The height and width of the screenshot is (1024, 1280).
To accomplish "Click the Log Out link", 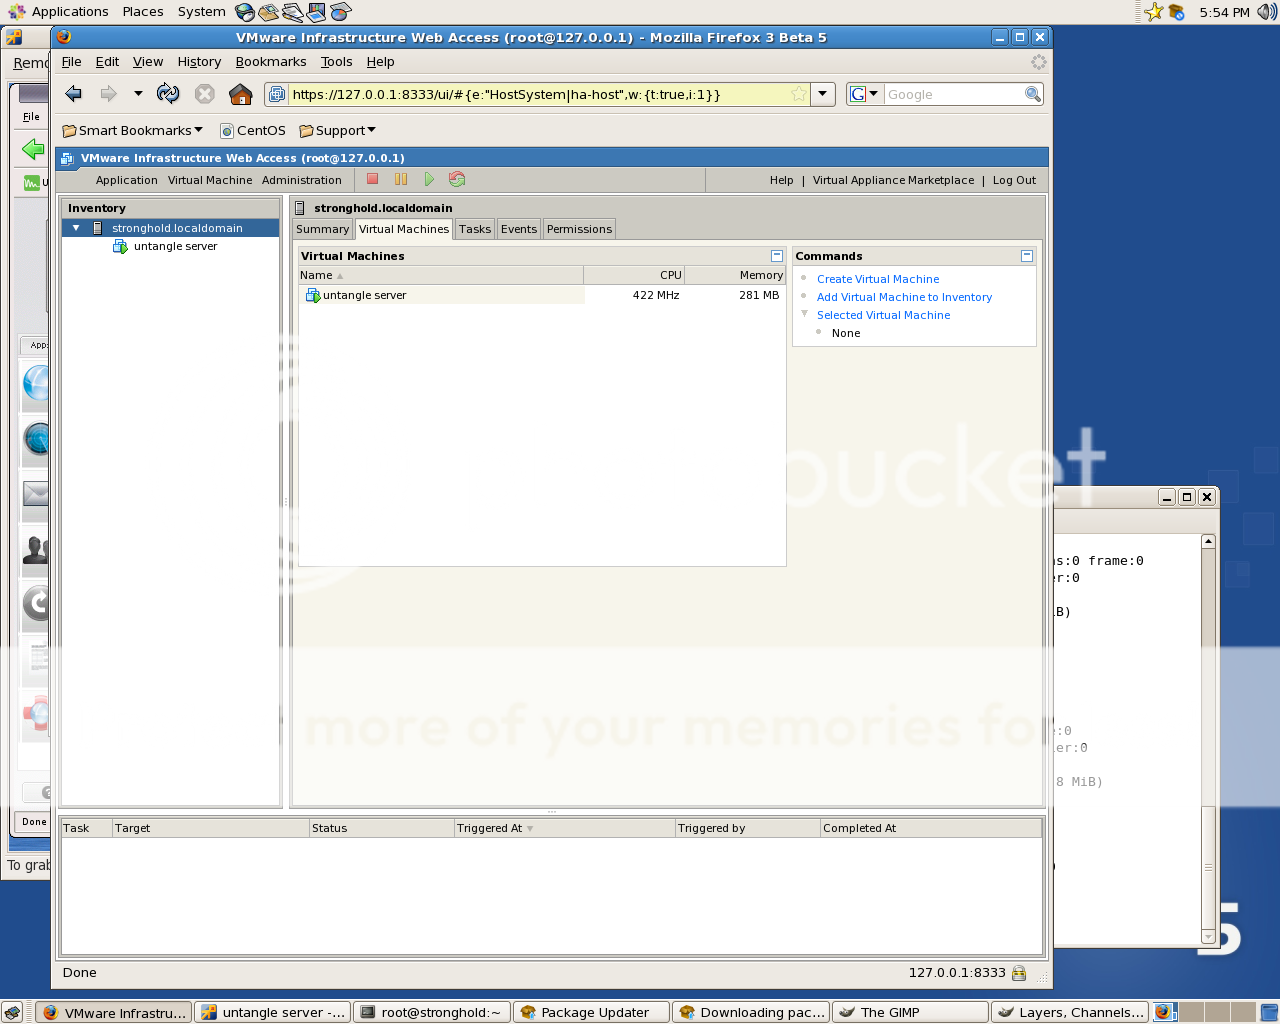I will pos(1014,180).
